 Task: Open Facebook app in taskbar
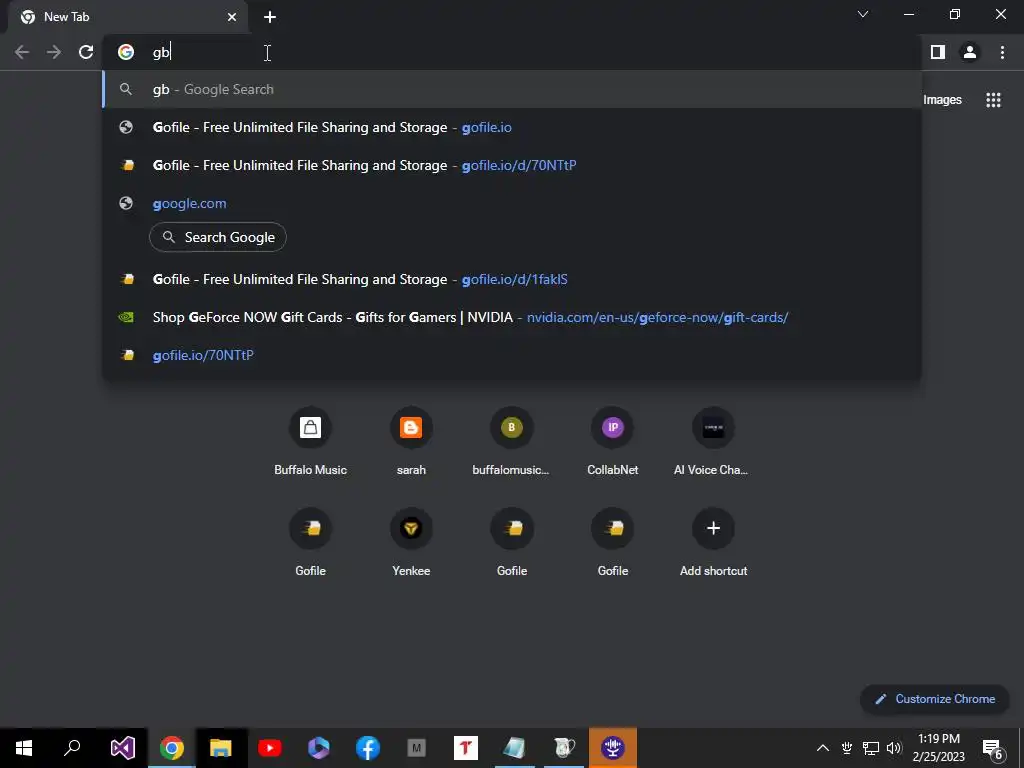pos(368,748)
